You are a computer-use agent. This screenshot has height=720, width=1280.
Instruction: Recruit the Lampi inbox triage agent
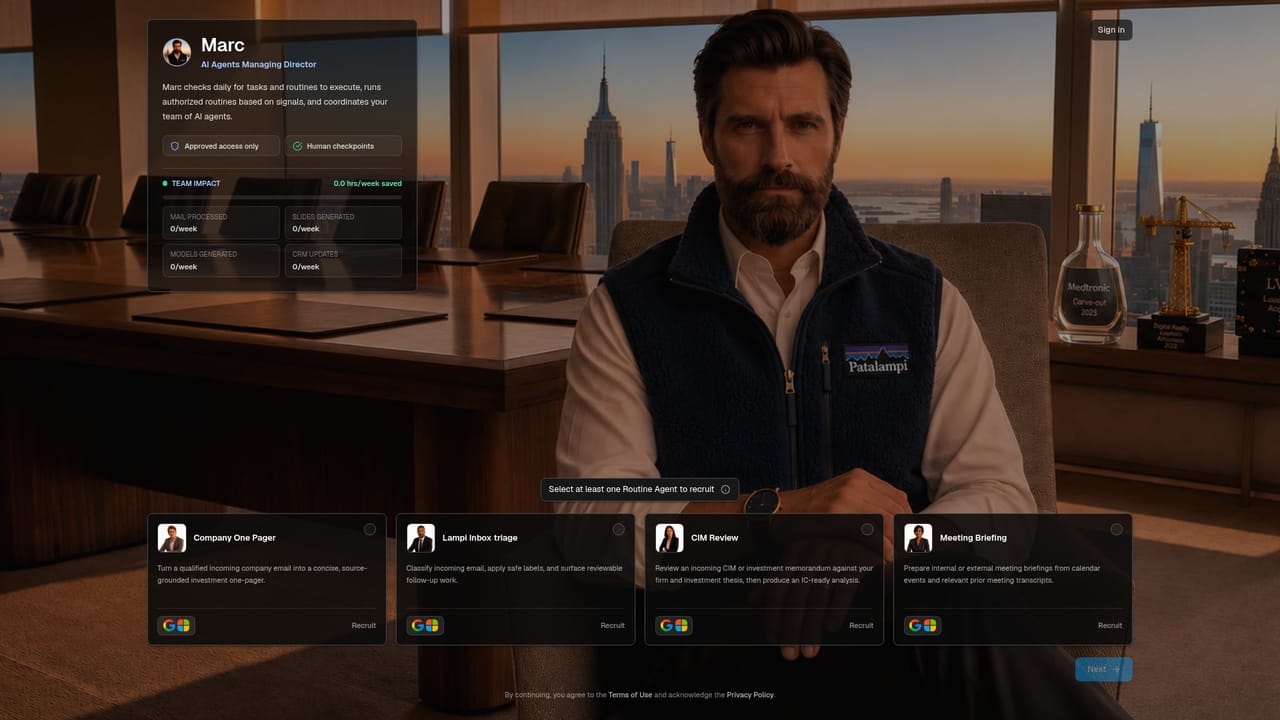pos(612,625)
